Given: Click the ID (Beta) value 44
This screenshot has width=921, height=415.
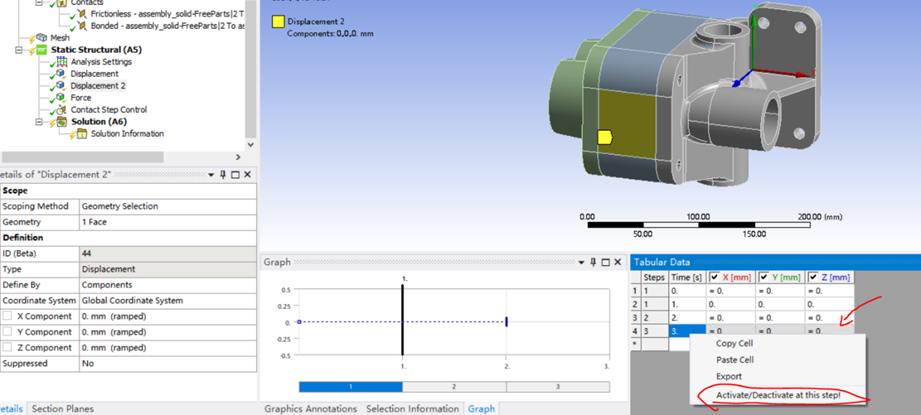Looking at the screenshot, I should (x=167, y=253).
